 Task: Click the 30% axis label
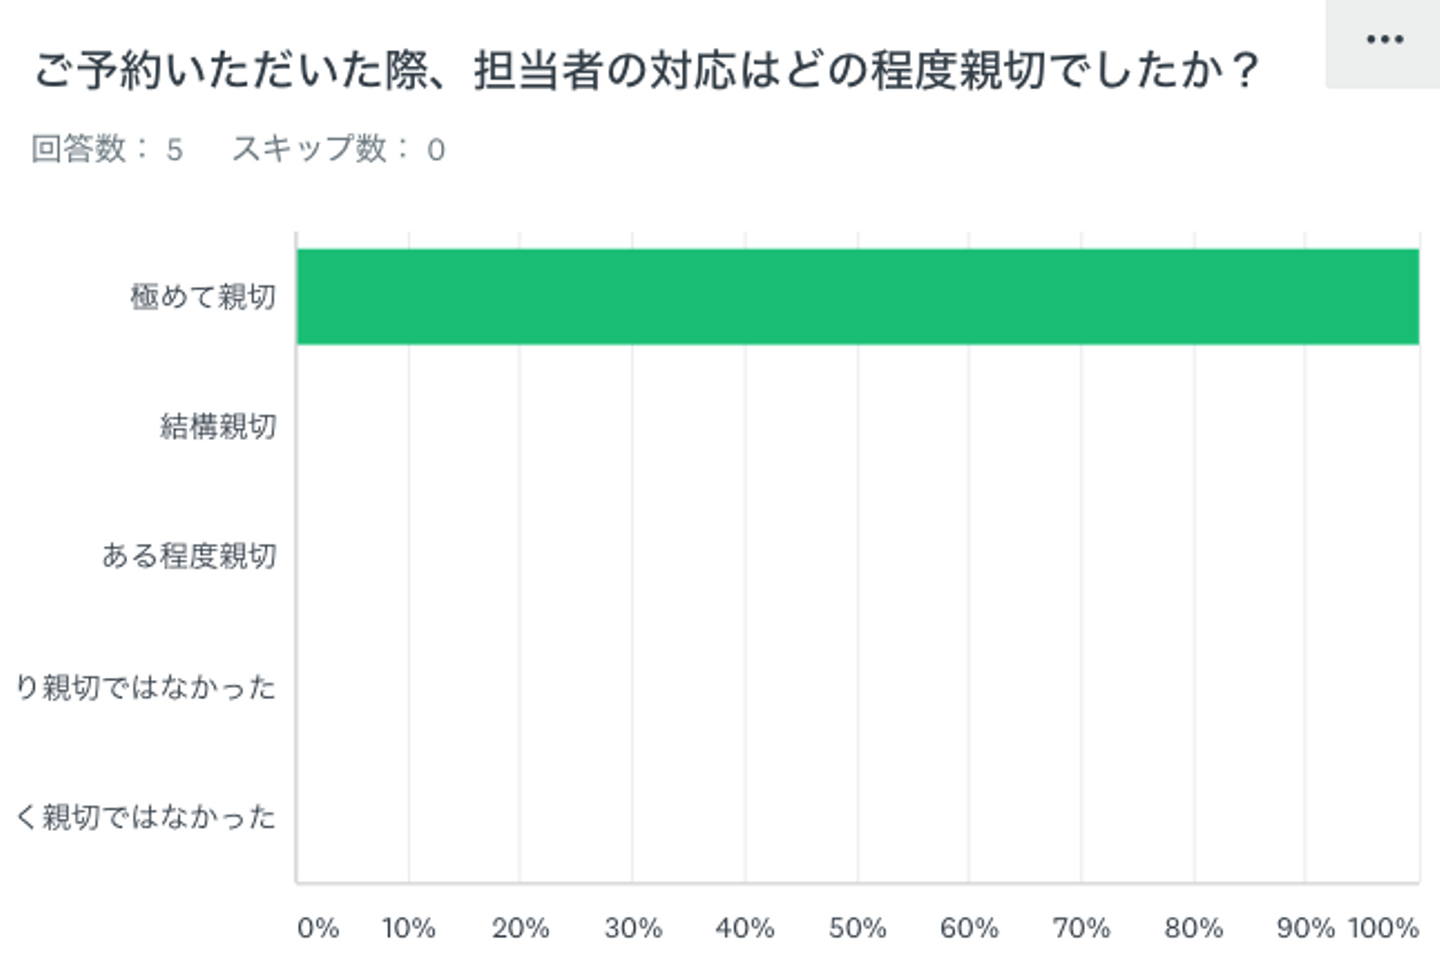pos(633,928)
